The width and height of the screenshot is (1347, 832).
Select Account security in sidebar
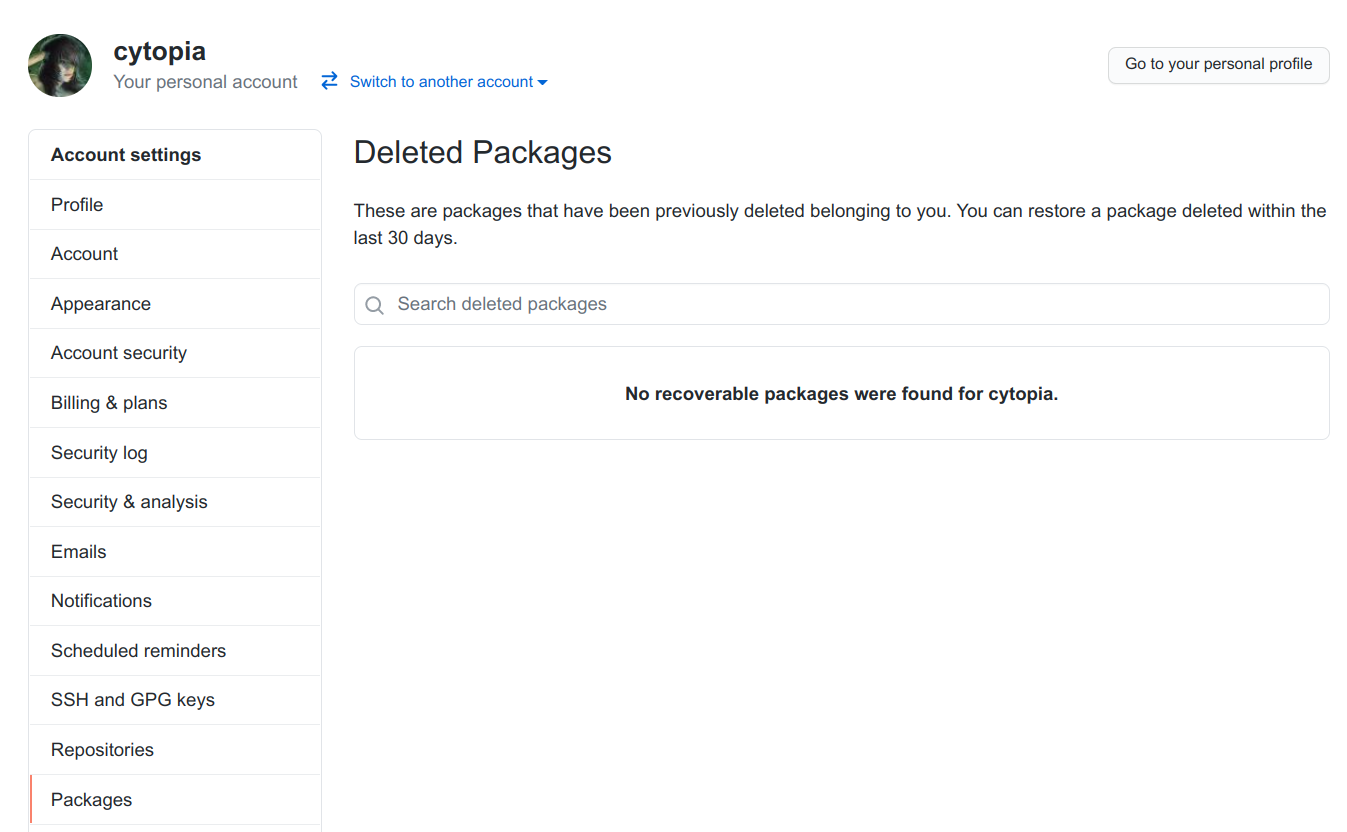[119, 353]
